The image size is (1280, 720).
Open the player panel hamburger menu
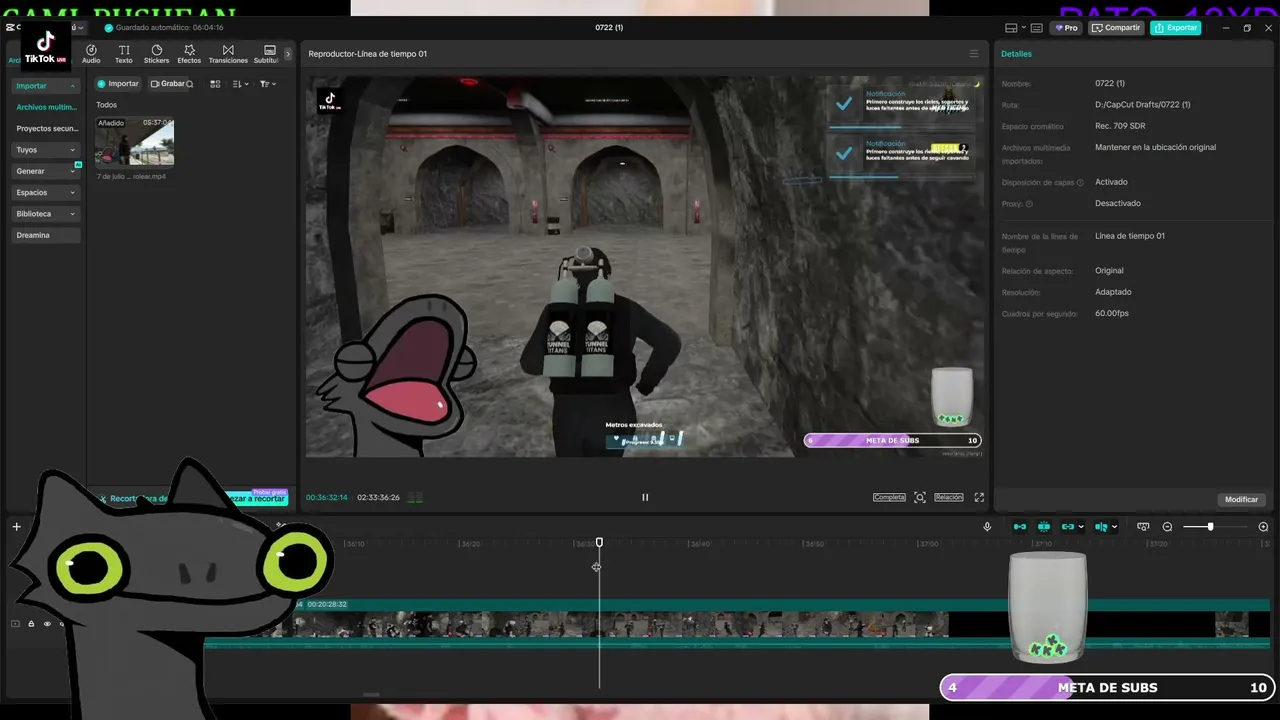[x=974, y=54]
